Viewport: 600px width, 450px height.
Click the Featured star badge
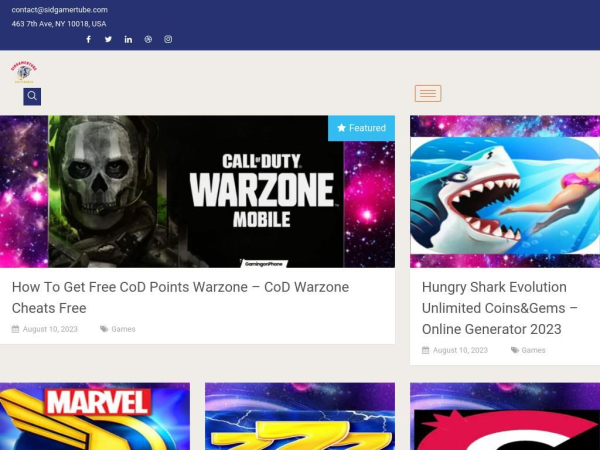point(362,128)
